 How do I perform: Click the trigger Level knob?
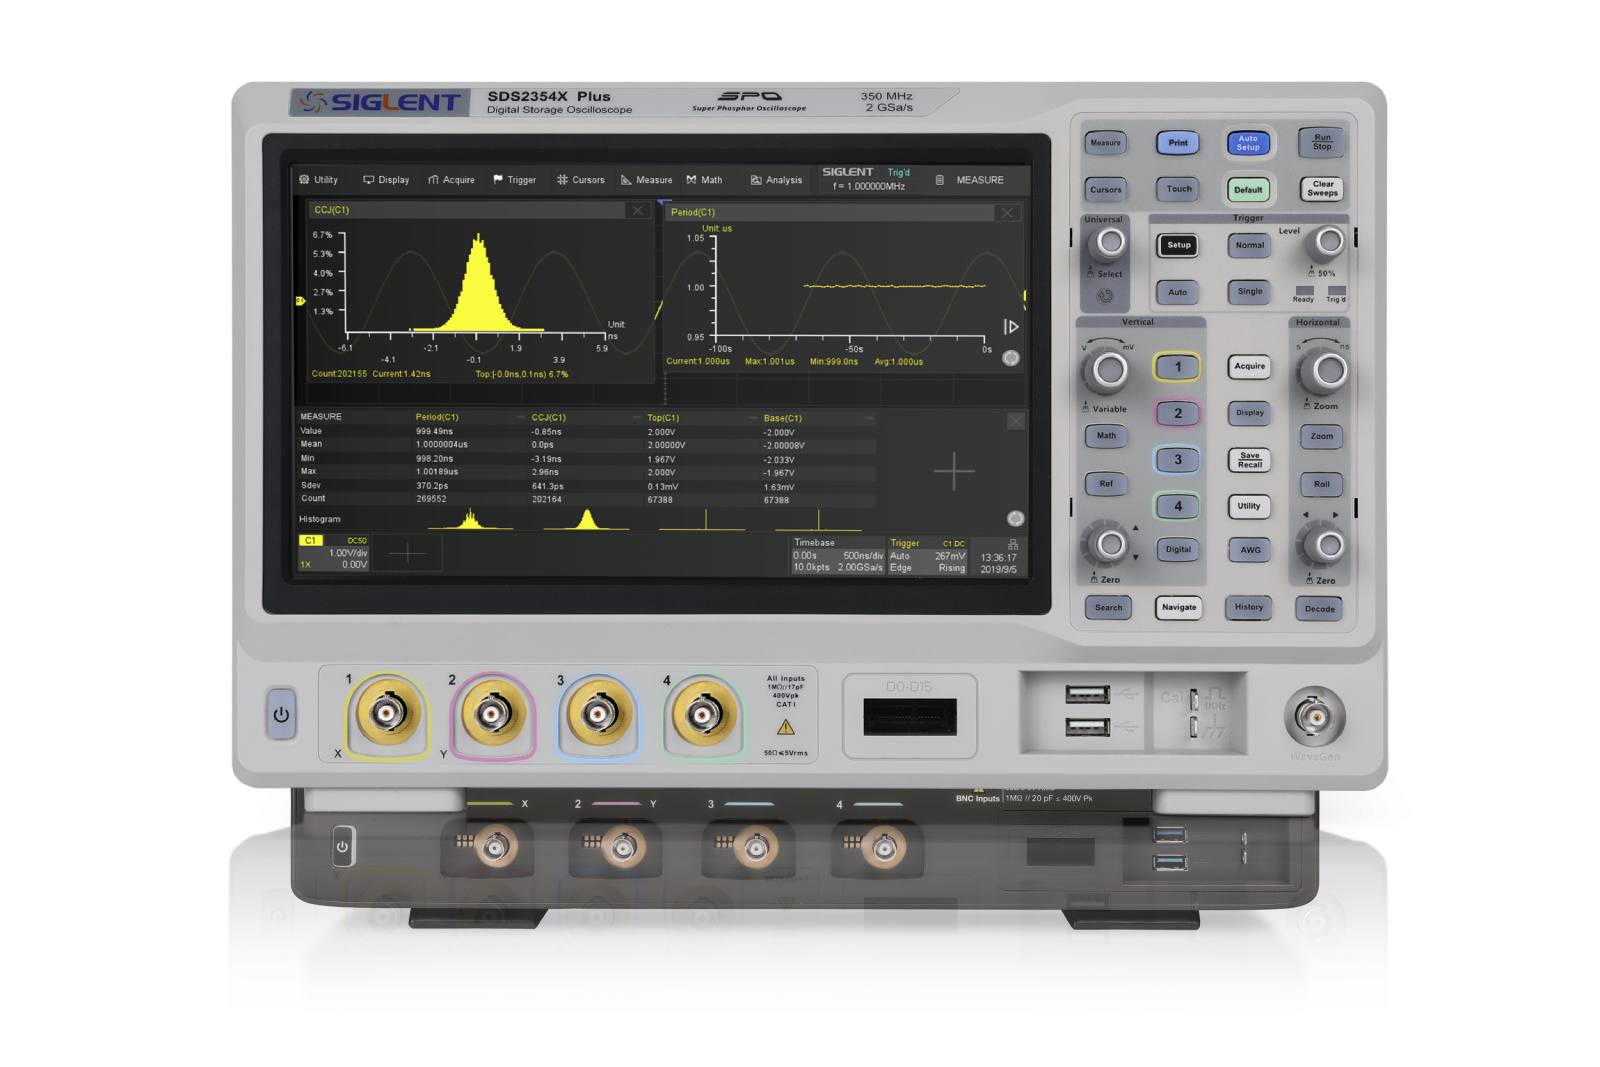(1329, 241)
